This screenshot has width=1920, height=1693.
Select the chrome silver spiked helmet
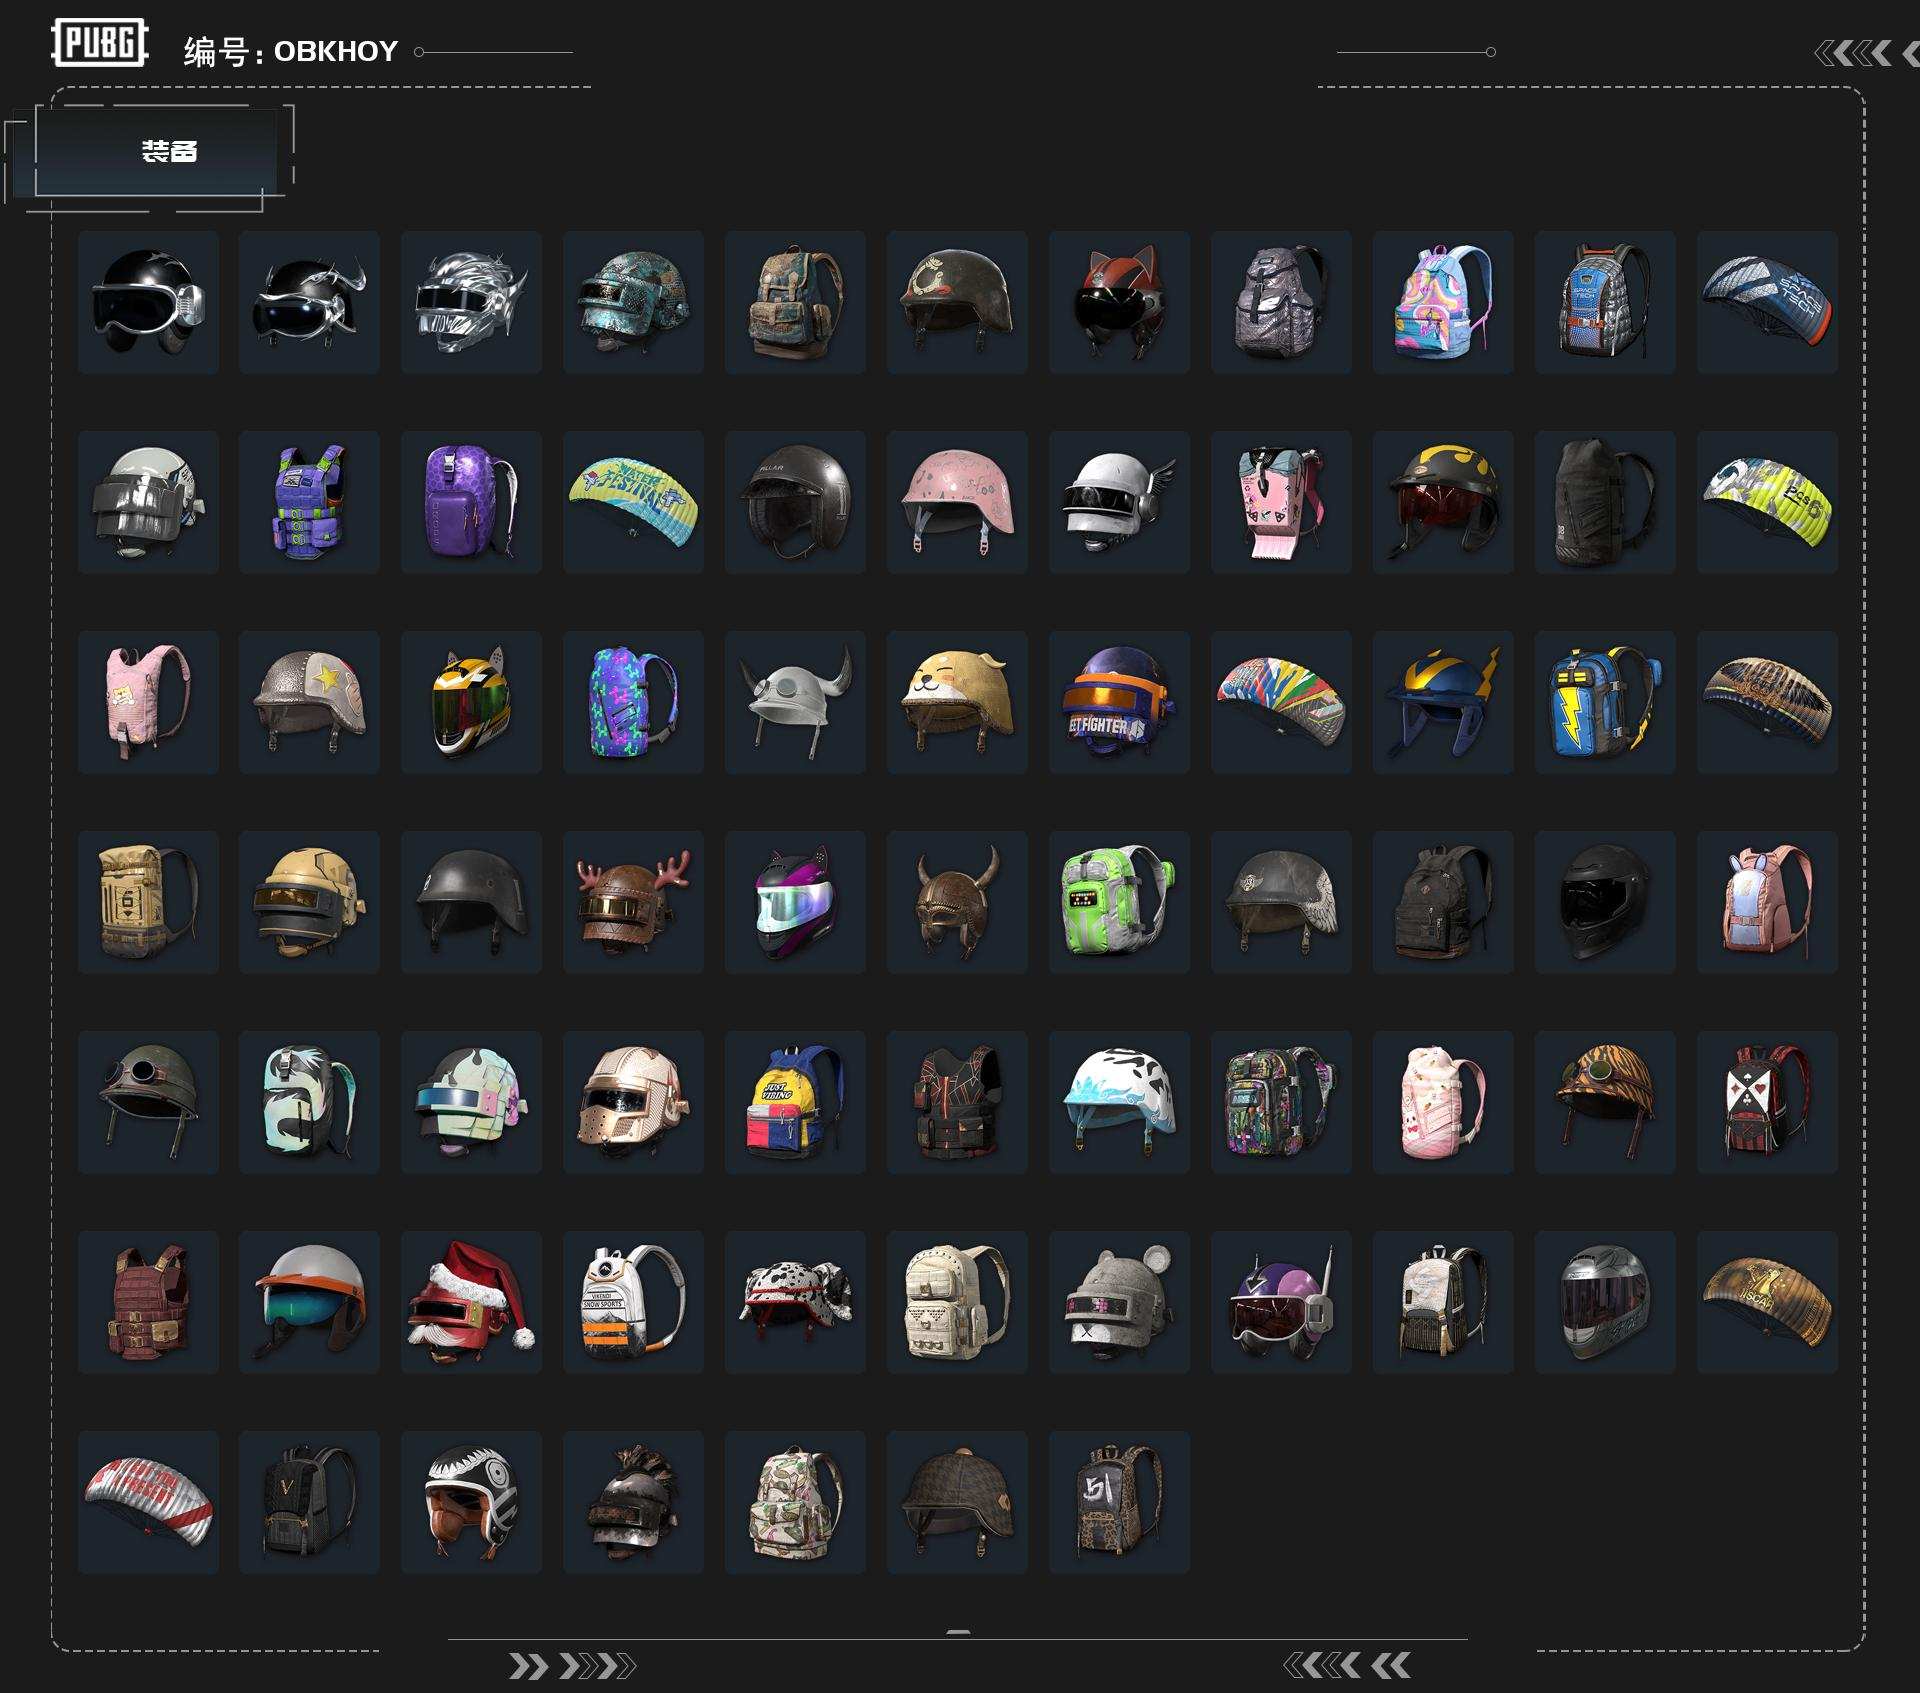coord(471,302)
